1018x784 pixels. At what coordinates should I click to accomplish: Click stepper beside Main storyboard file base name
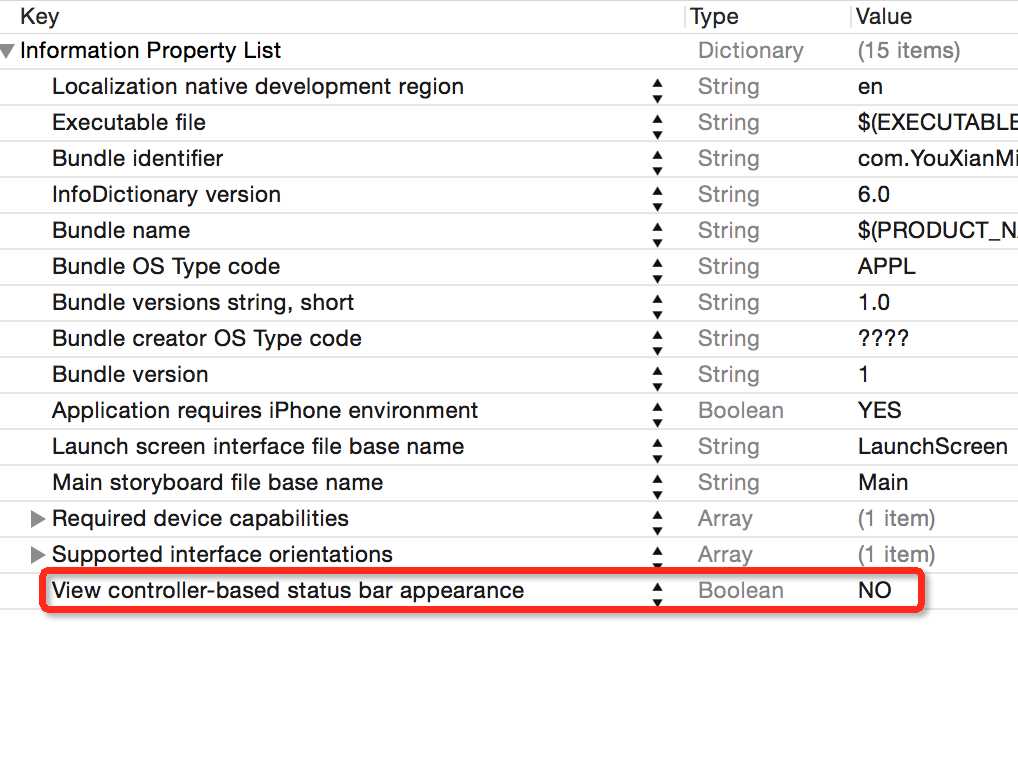coord(657,483)
